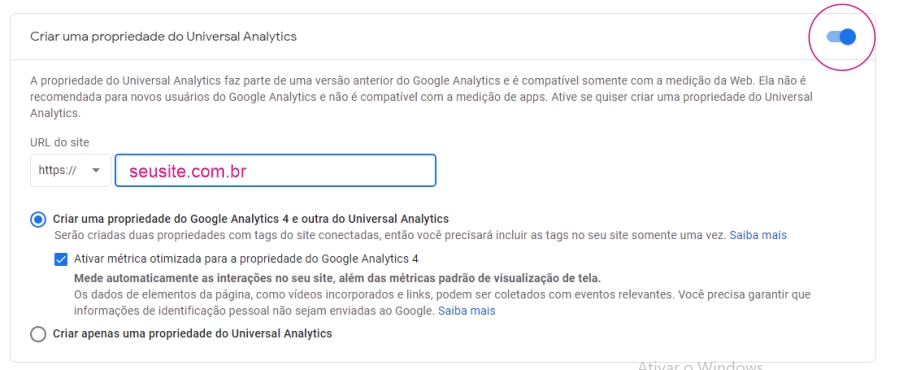This screenshot has height=370, width=899.
Task: Click the arrow beside https://
Action: coord(96,170)
